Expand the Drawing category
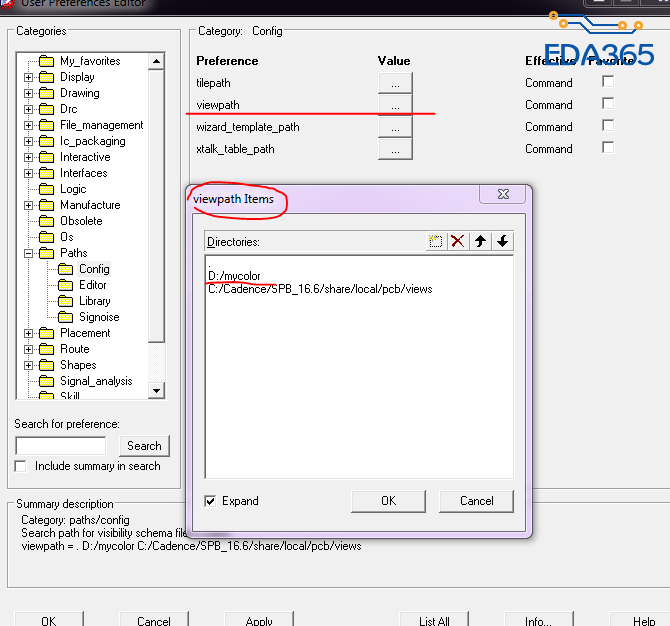 28,93
